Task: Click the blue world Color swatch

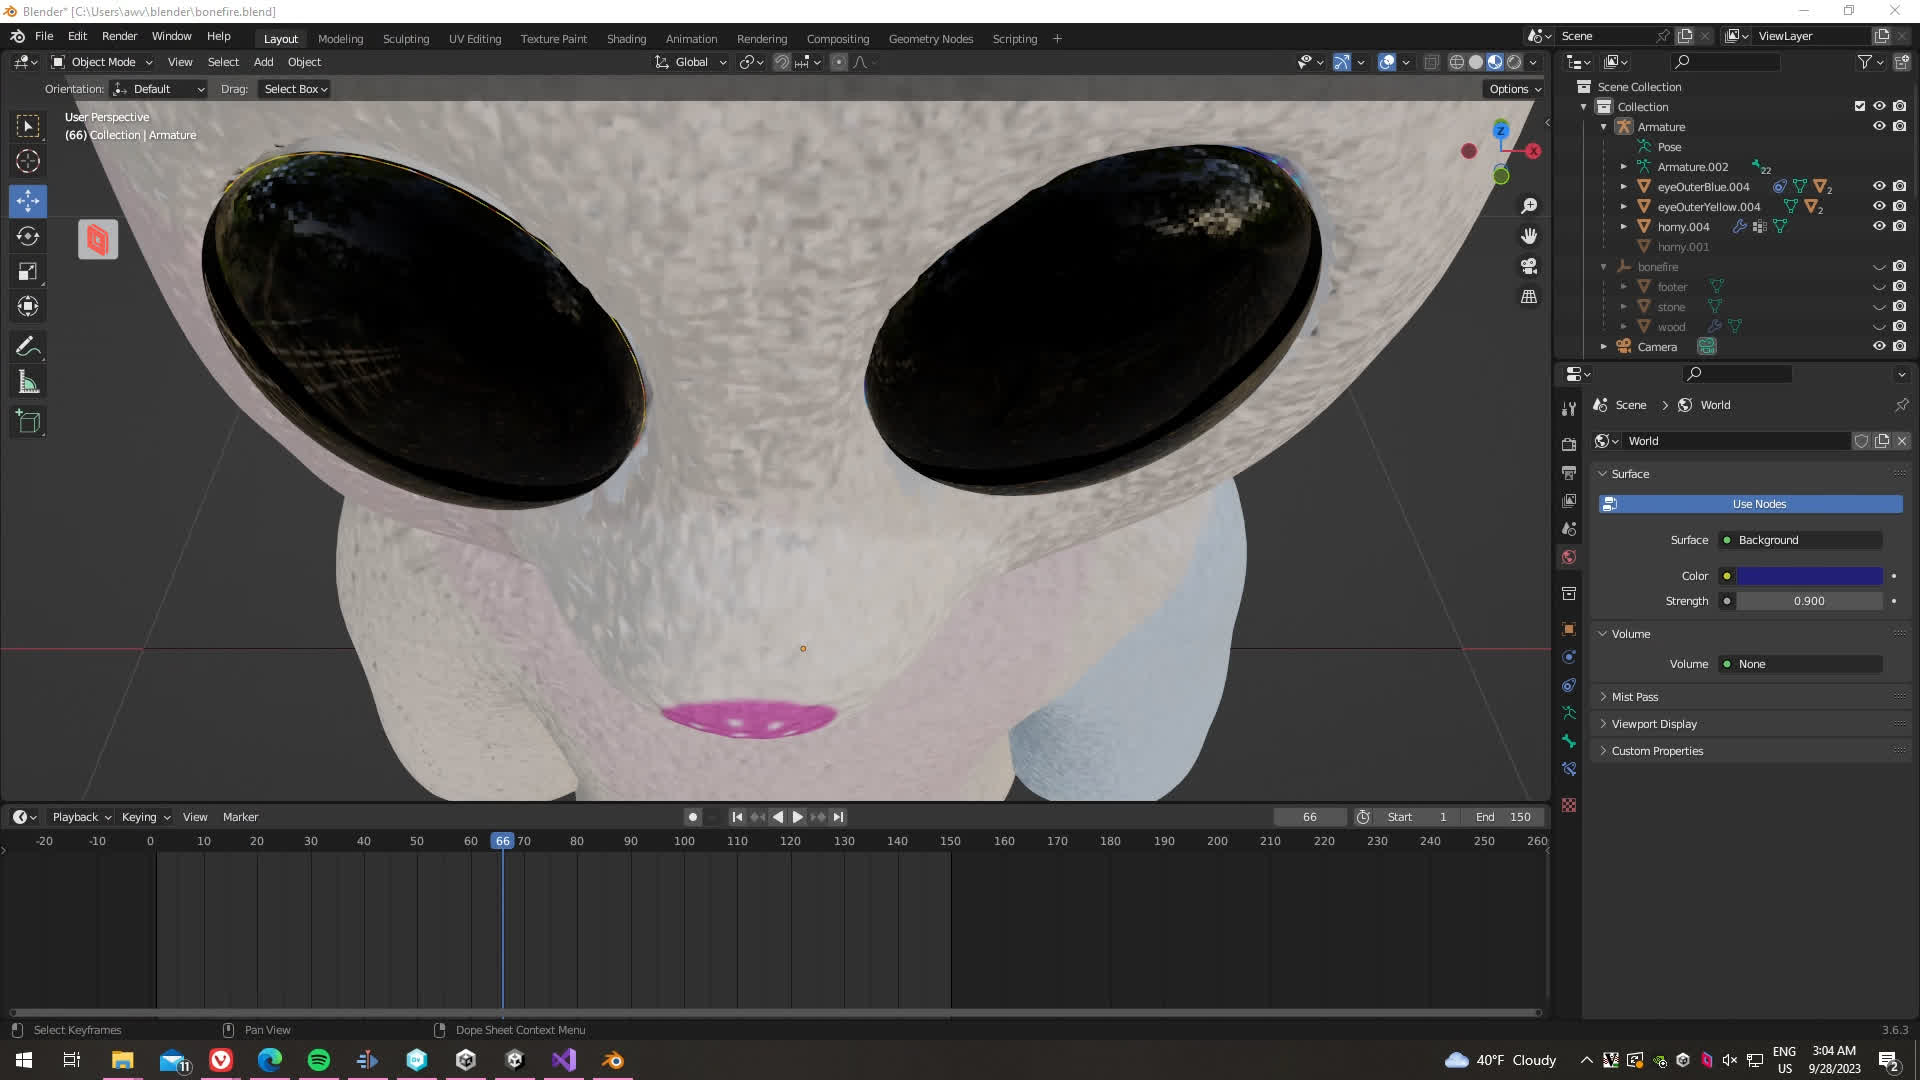Action: [1809, 576]
